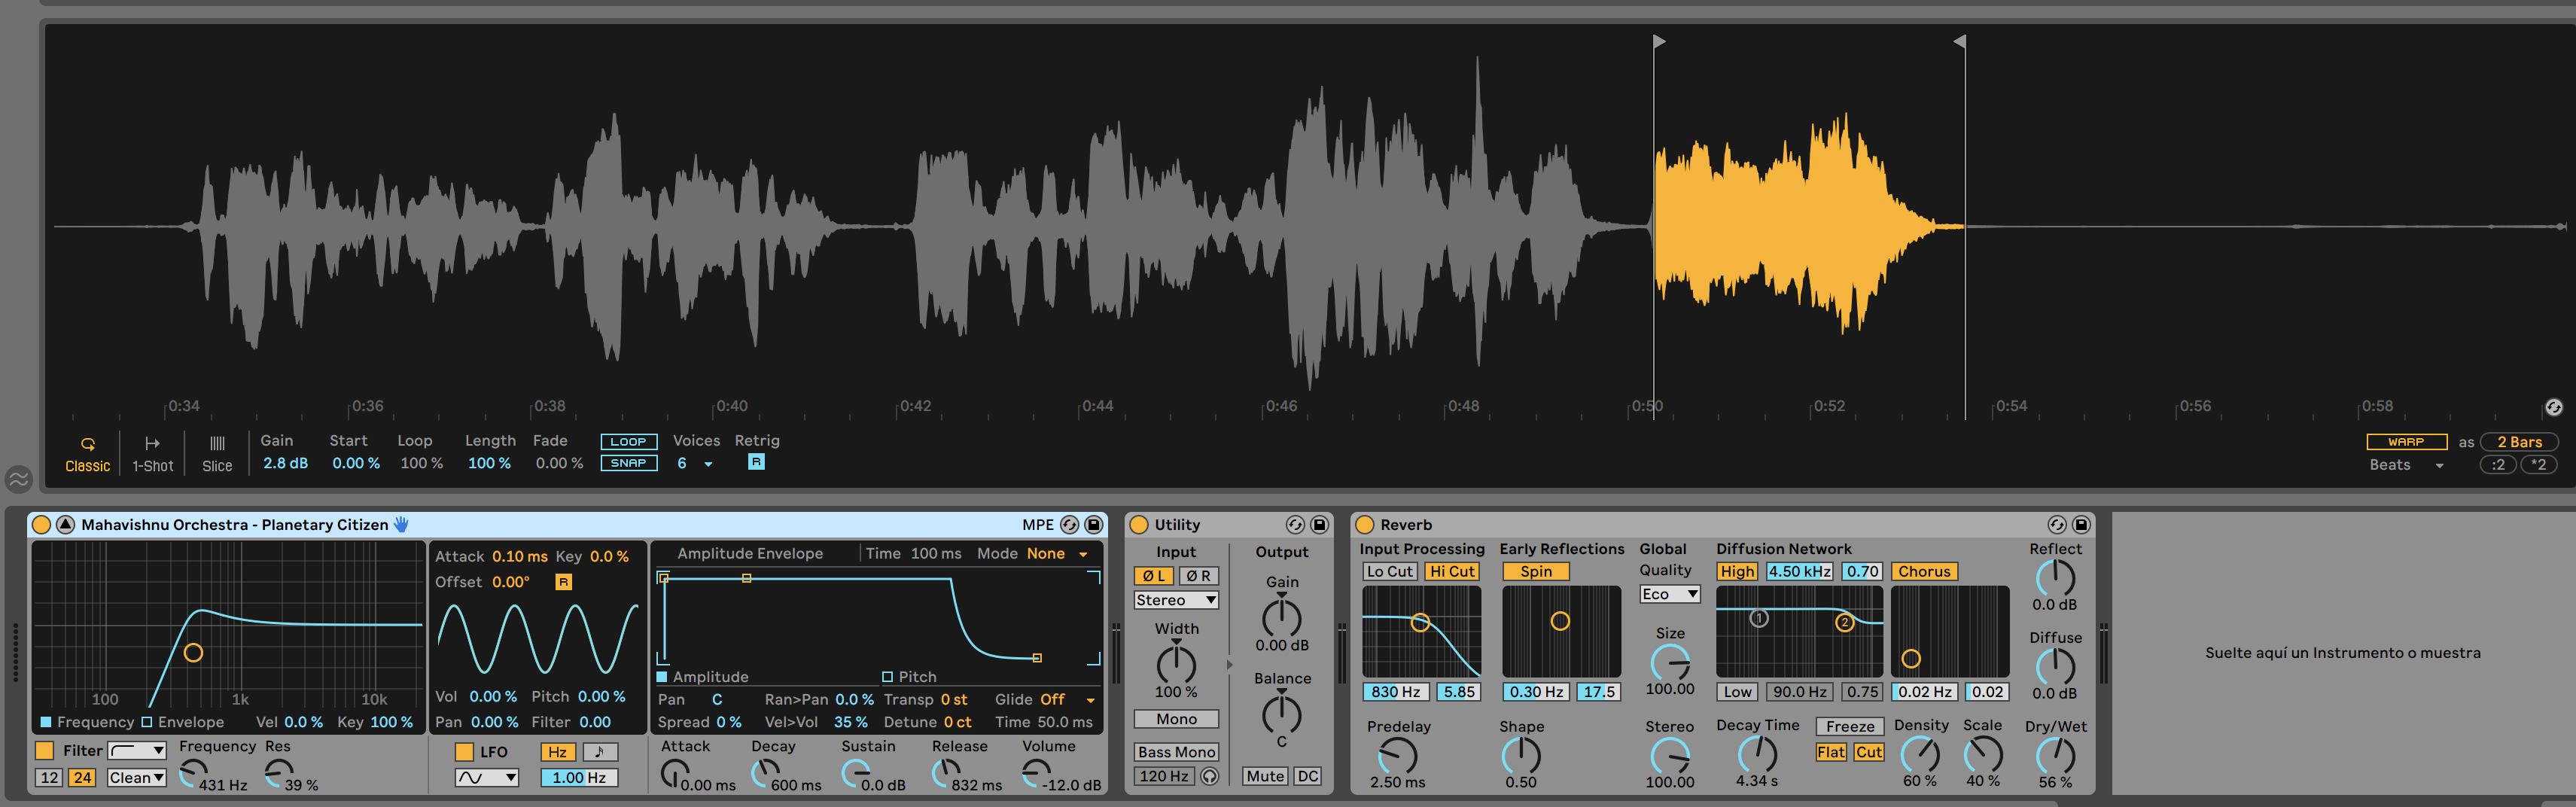
Task: Open the Reverb Quality Eco dropdown
Action: tap(1669, 594)
